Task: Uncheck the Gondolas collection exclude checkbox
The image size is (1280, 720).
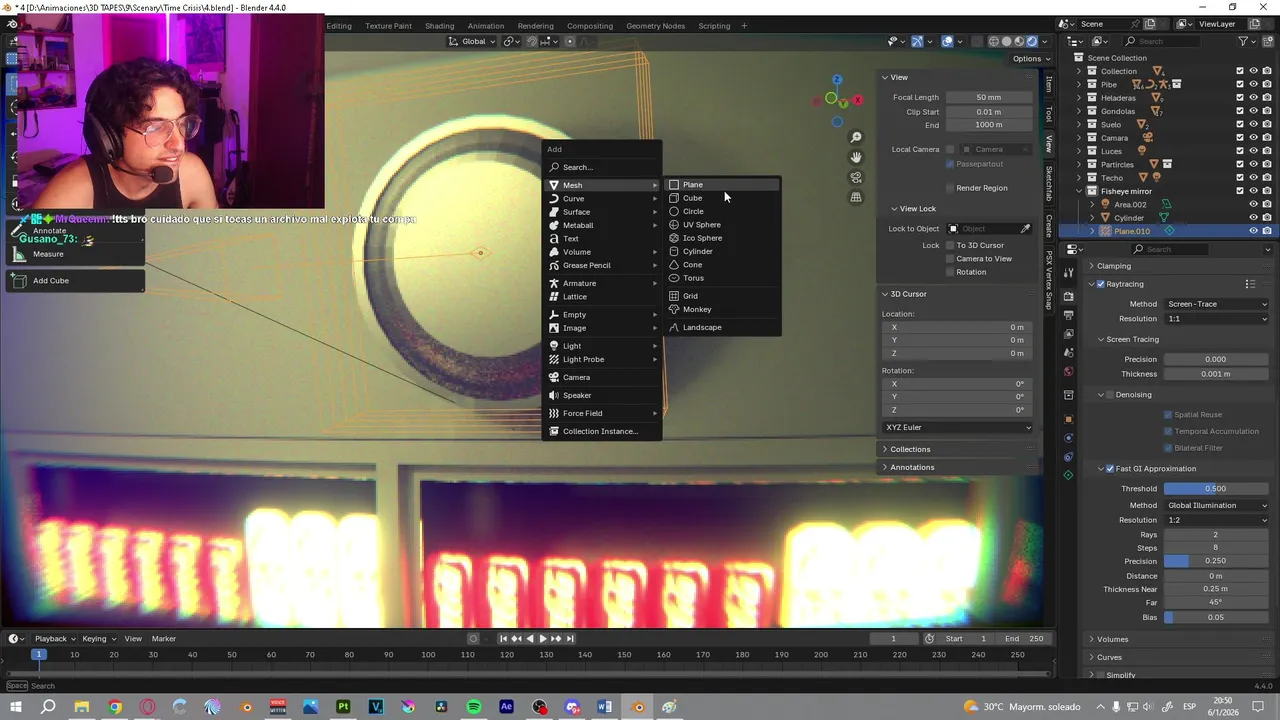Action: pyautogui.click(x=1240, y=111)
